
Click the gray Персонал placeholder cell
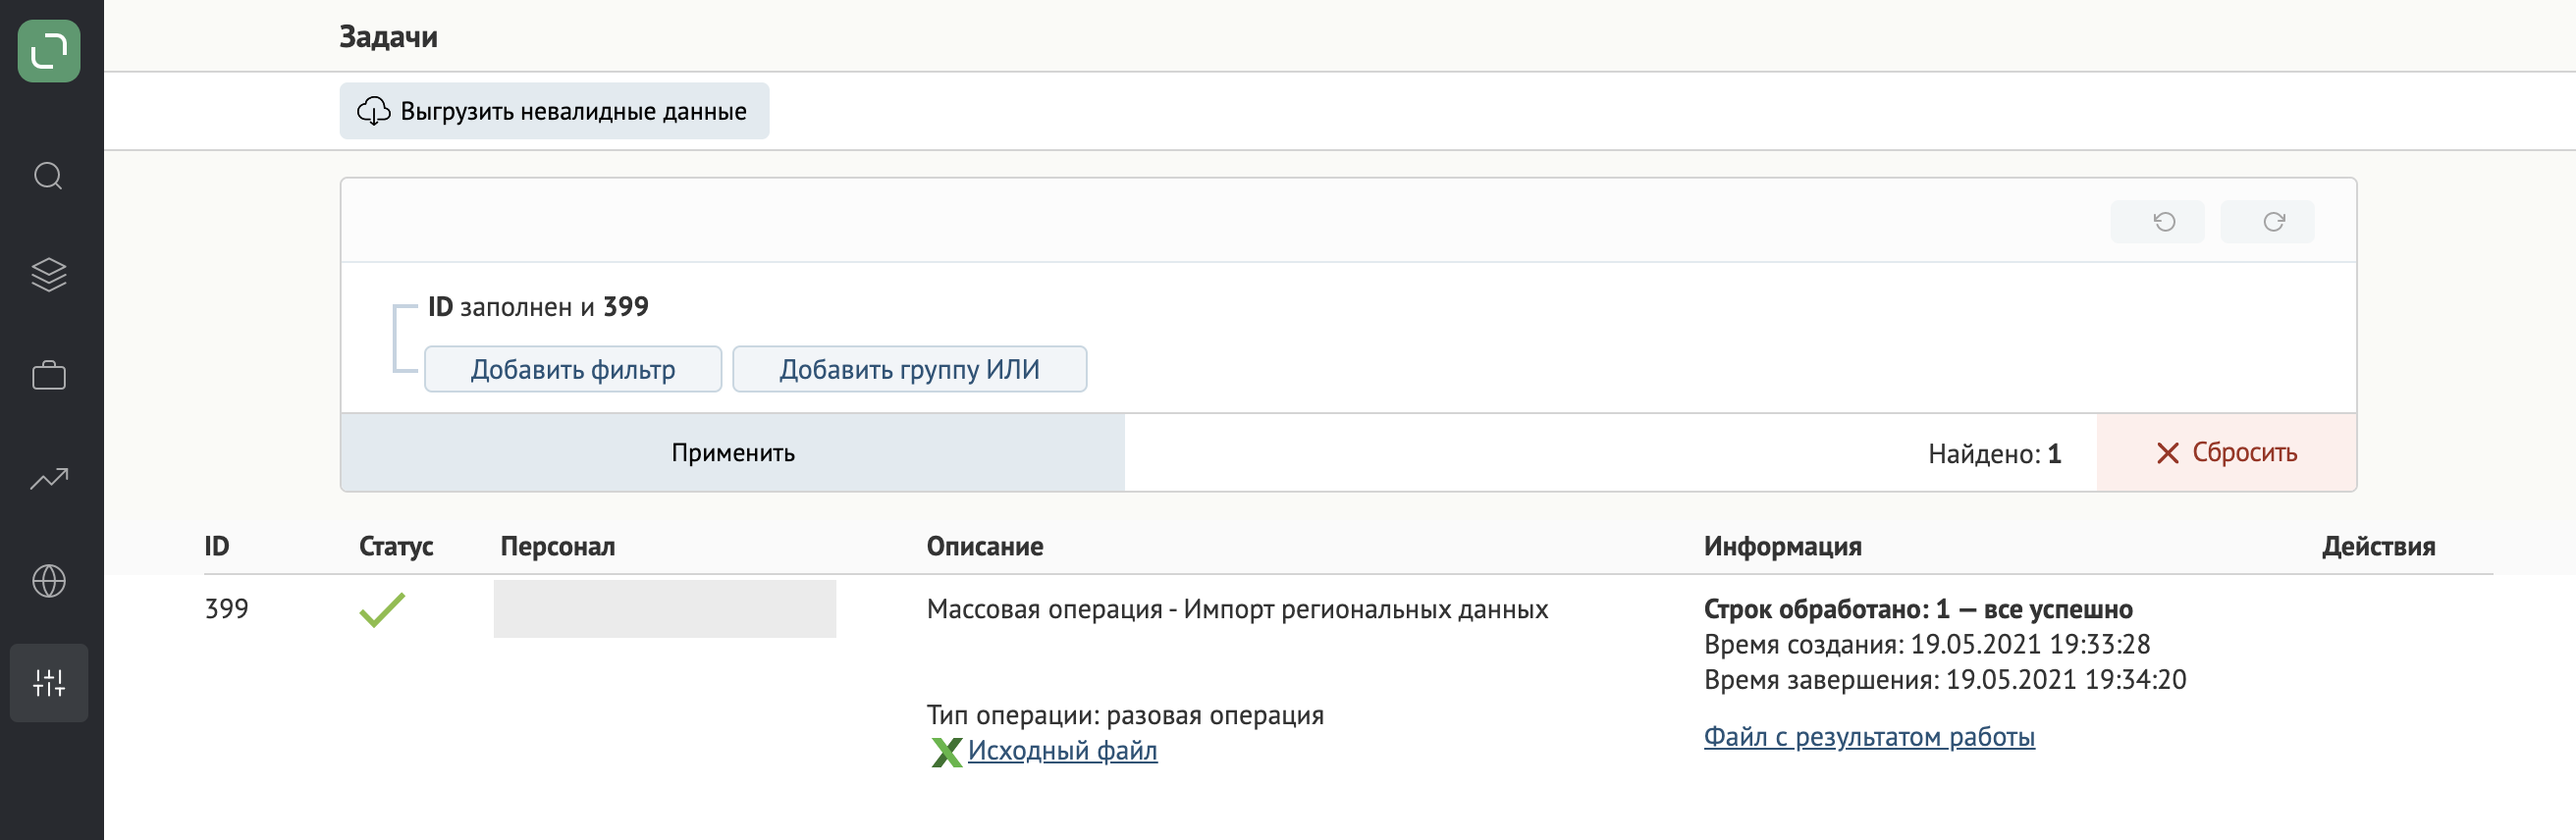665,609
